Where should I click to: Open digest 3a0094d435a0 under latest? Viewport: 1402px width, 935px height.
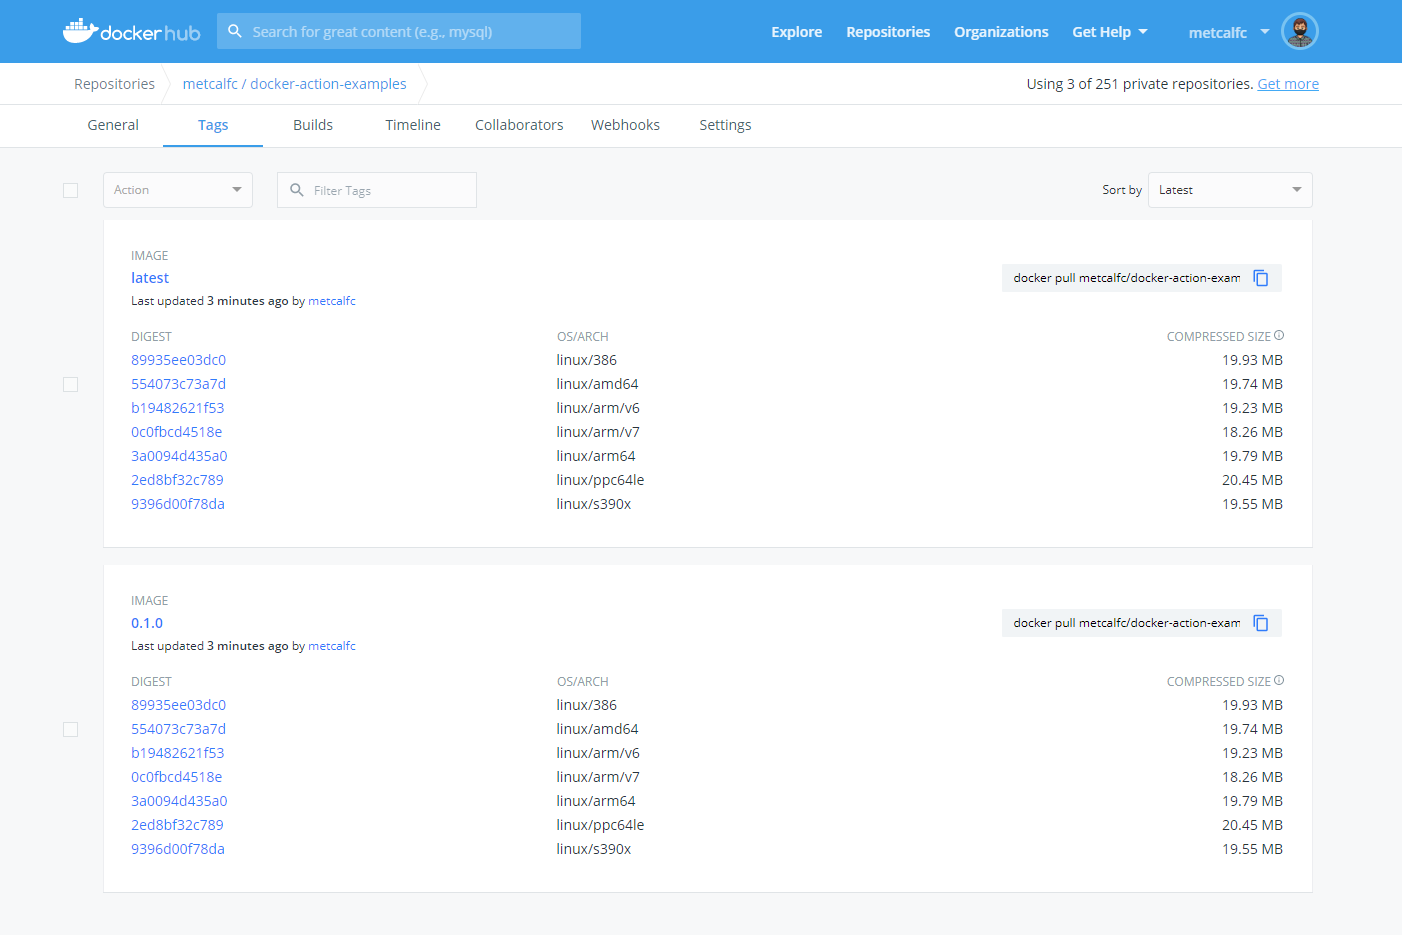[x=179, y=456]
